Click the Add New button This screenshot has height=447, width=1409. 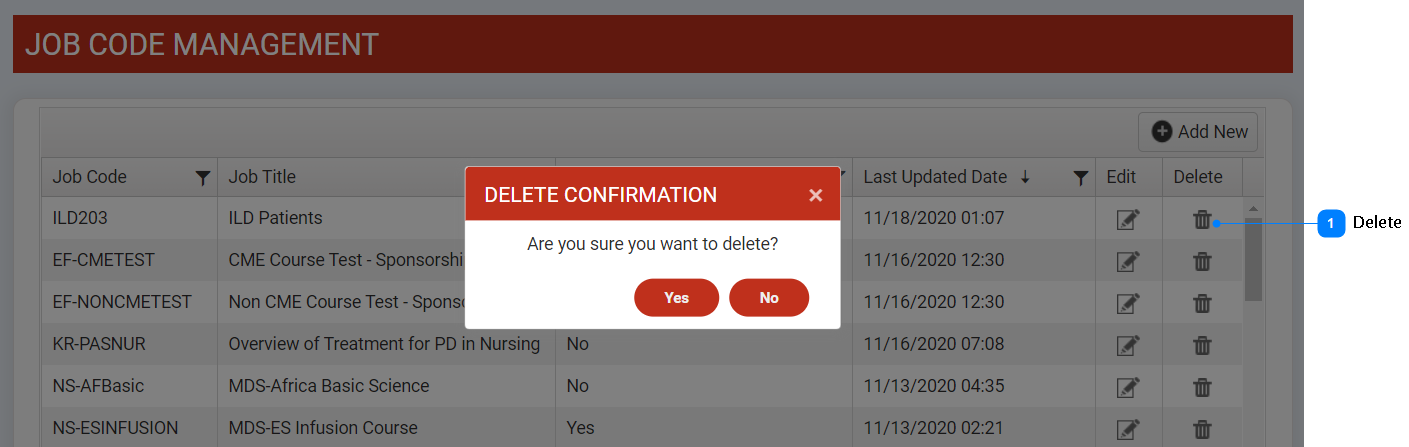click(x=1198, y=132)
